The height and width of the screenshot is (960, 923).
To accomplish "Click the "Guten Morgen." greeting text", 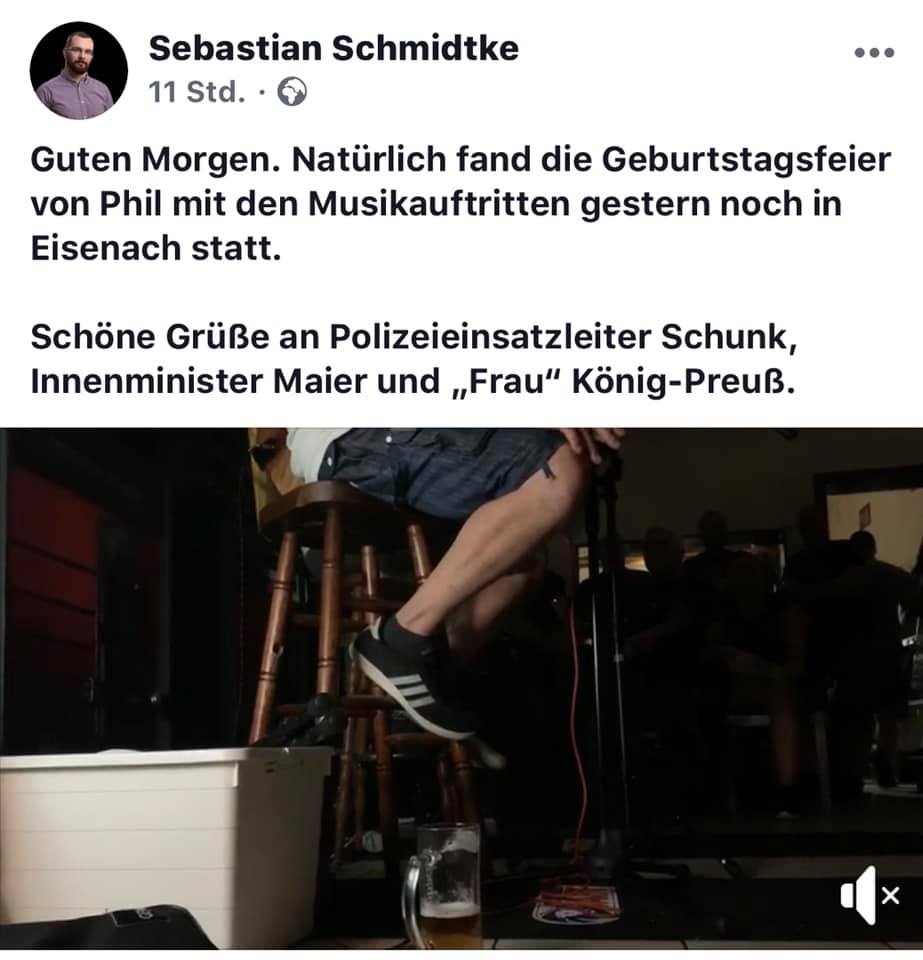I will tap(155, 160).
